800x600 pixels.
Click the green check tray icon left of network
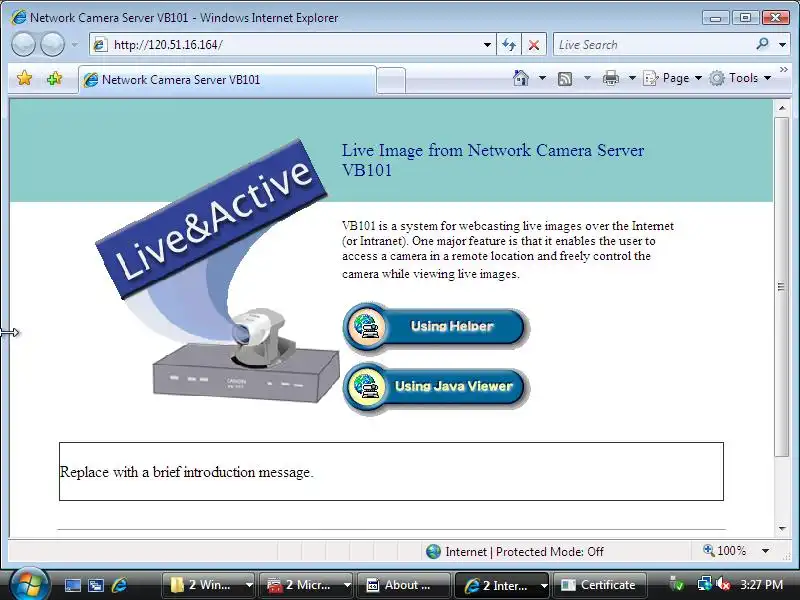pos(677,585)
